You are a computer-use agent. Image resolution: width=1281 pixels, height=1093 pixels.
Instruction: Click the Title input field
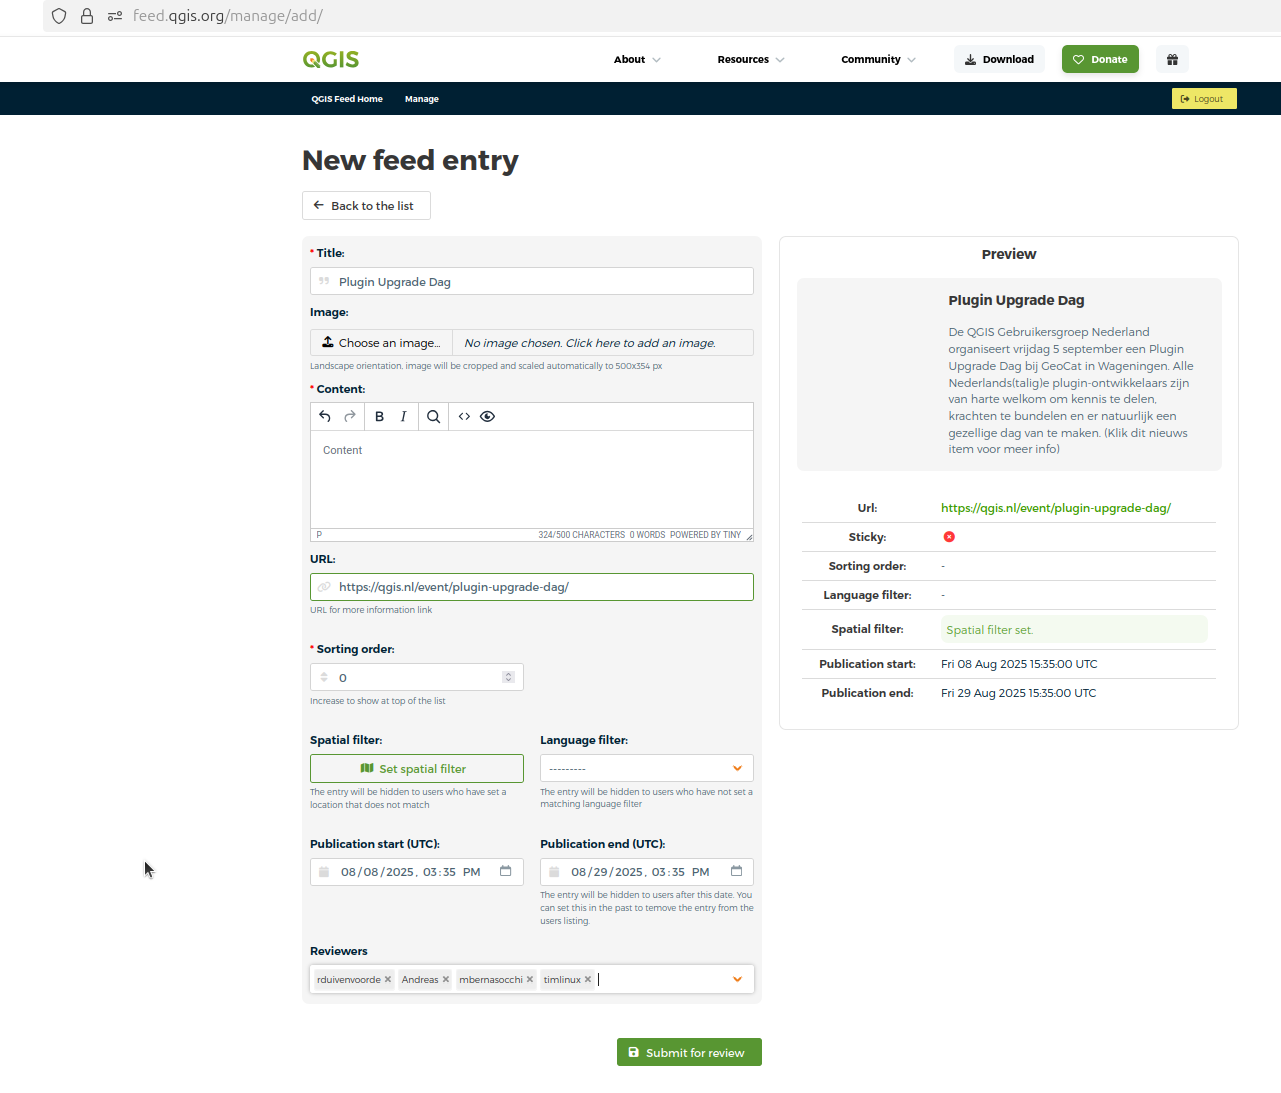click(x=532, y=281)
